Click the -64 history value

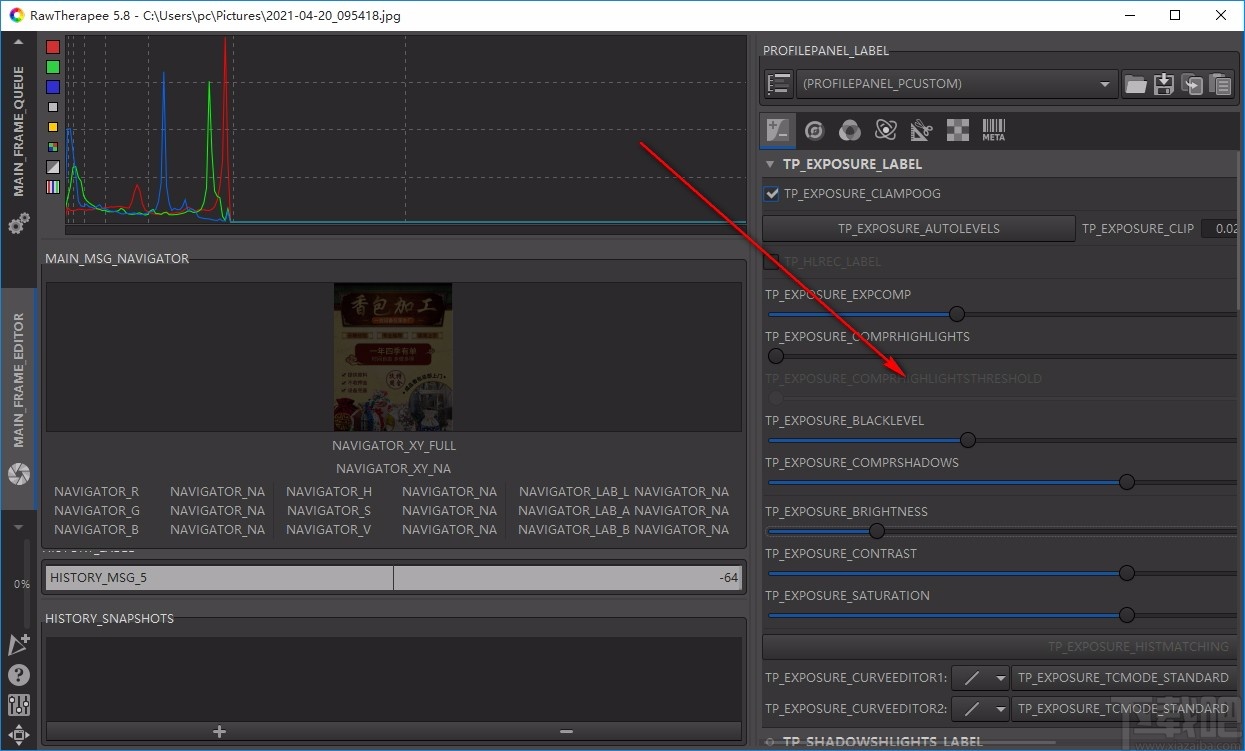(x=728, y=578)
